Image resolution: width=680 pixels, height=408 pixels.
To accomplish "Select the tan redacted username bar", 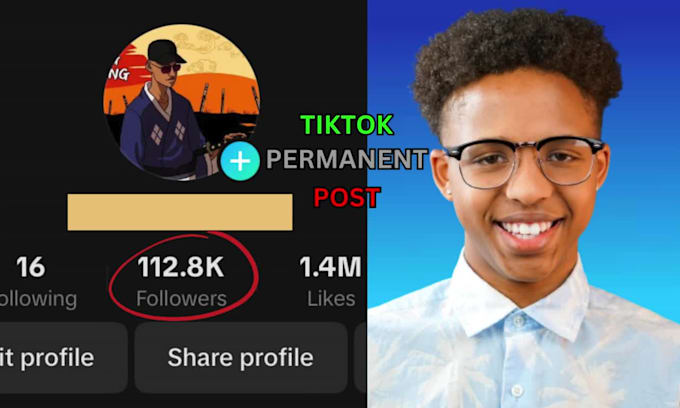I will [x=180, y=212].
